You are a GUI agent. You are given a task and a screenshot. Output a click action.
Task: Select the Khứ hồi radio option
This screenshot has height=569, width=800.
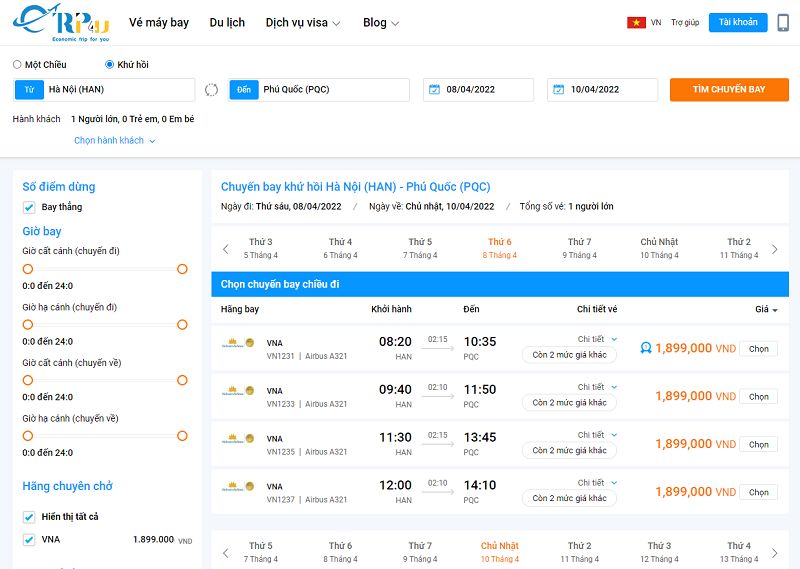click(x=109, y=64)
